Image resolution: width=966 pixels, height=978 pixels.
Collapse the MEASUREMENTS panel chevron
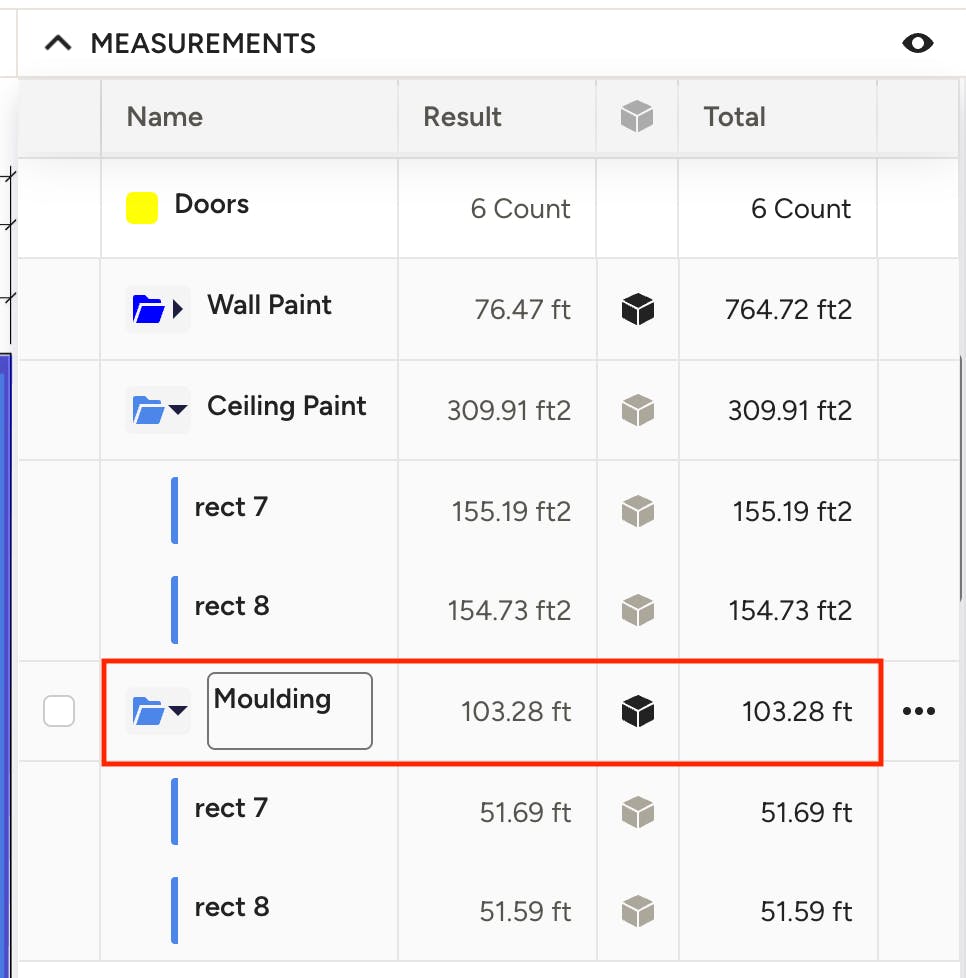point(58,43)
